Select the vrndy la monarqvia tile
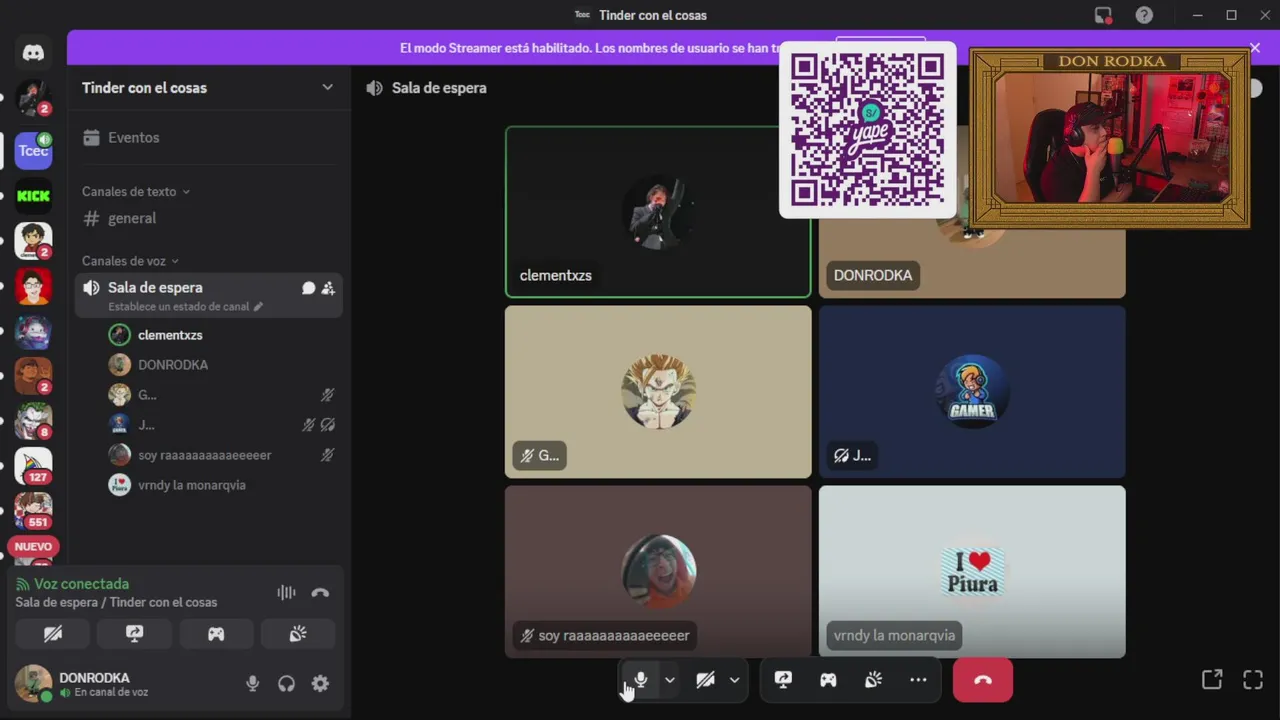 (972, 572)
